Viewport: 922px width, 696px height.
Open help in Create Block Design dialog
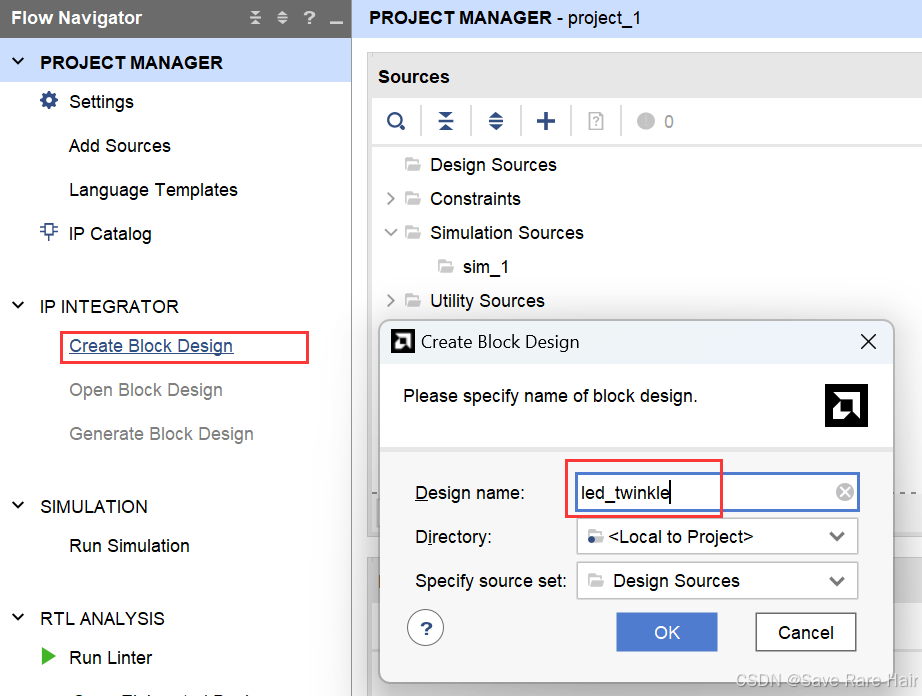[x=426, y=628]
